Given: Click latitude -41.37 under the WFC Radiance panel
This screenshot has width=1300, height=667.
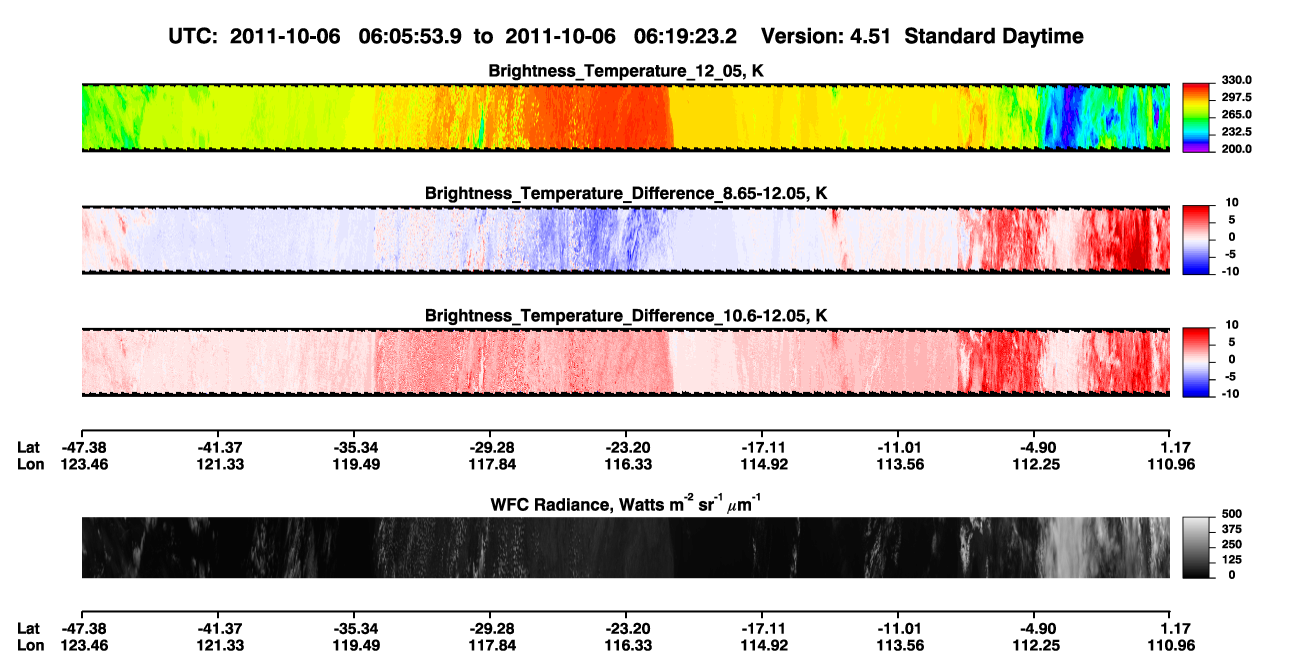Looking at the screenshot, I should click(x=217, y=628).
